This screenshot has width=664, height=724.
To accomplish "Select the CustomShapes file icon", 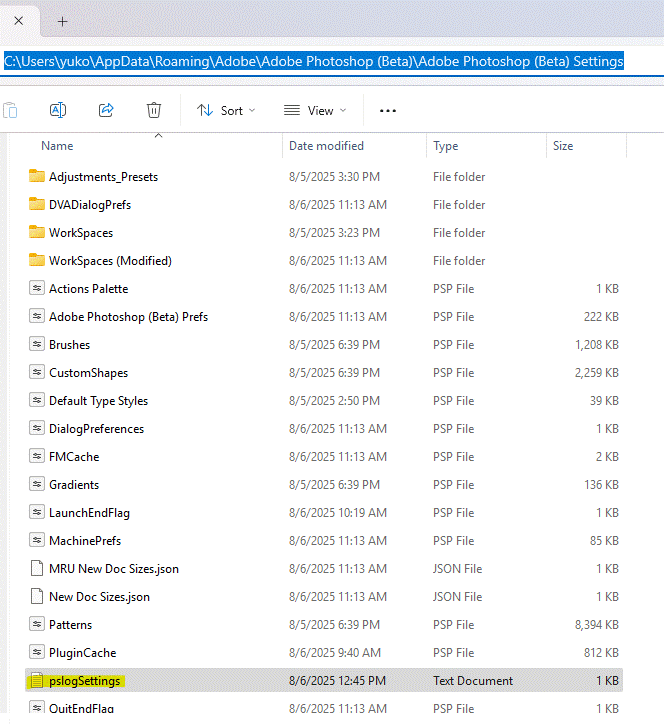I will click(x=37, y=372).
